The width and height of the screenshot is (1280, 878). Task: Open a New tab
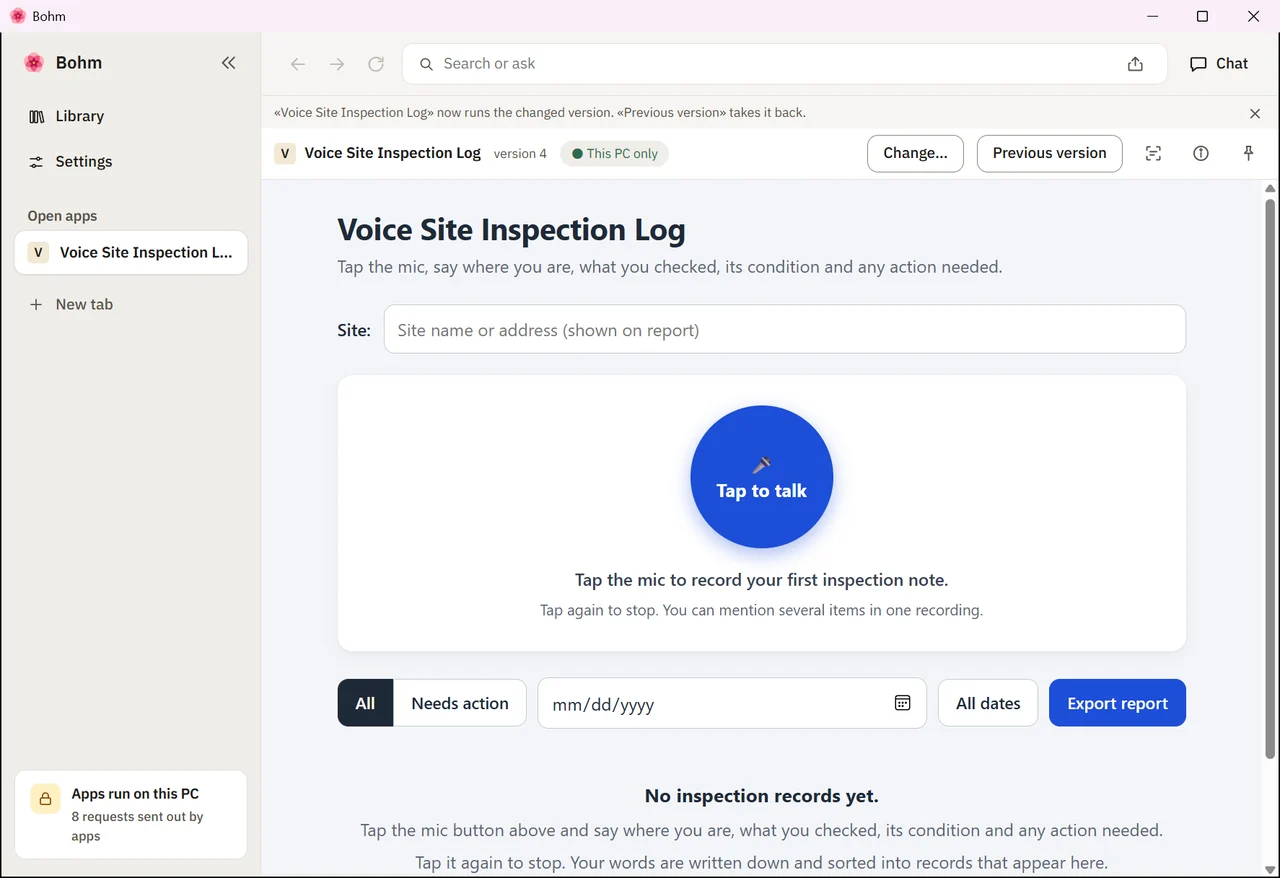pyautogui.click(x=131, y=304)
